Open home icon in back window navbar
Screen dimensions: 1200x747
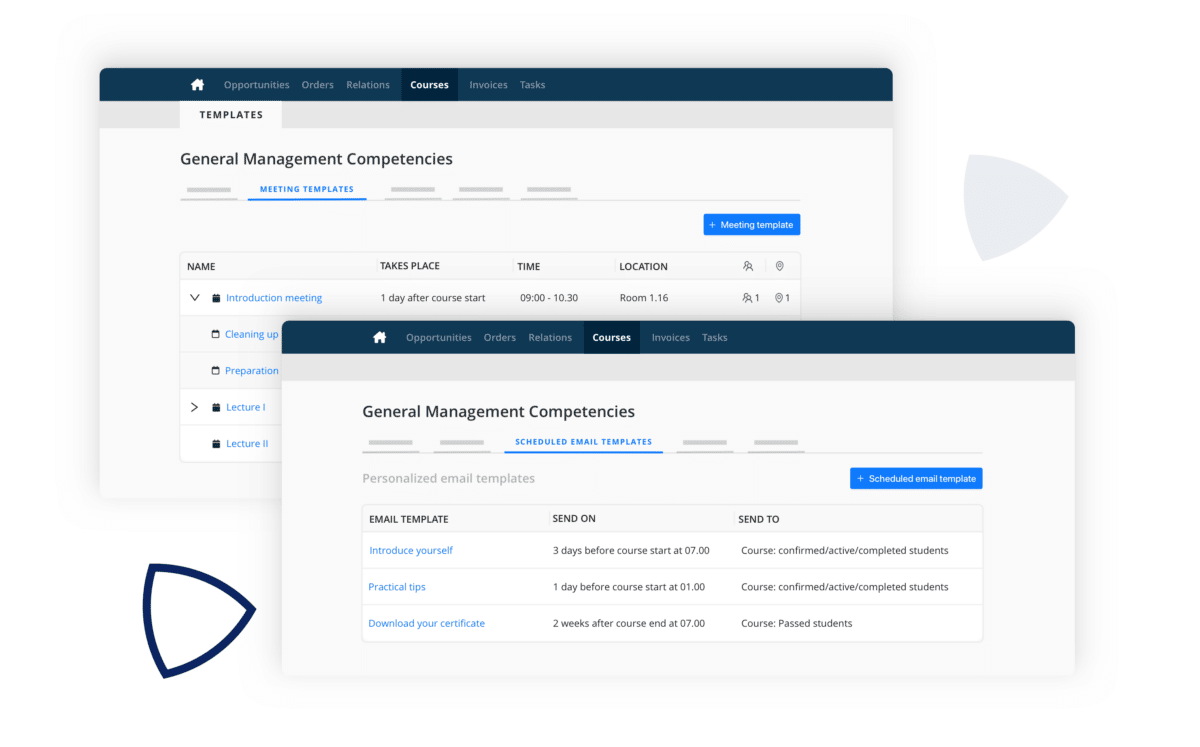pos(197,85)
